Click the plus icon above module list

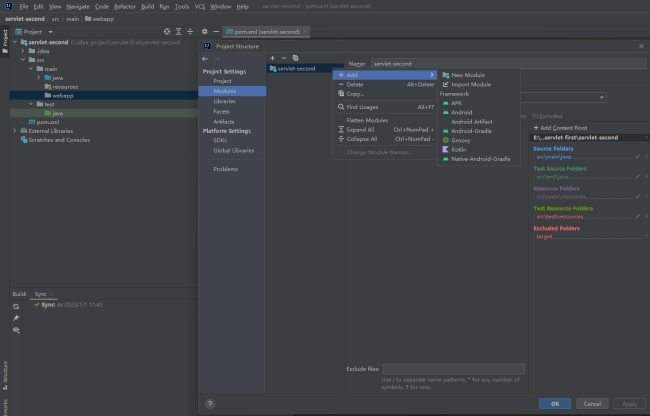point(272,58)
